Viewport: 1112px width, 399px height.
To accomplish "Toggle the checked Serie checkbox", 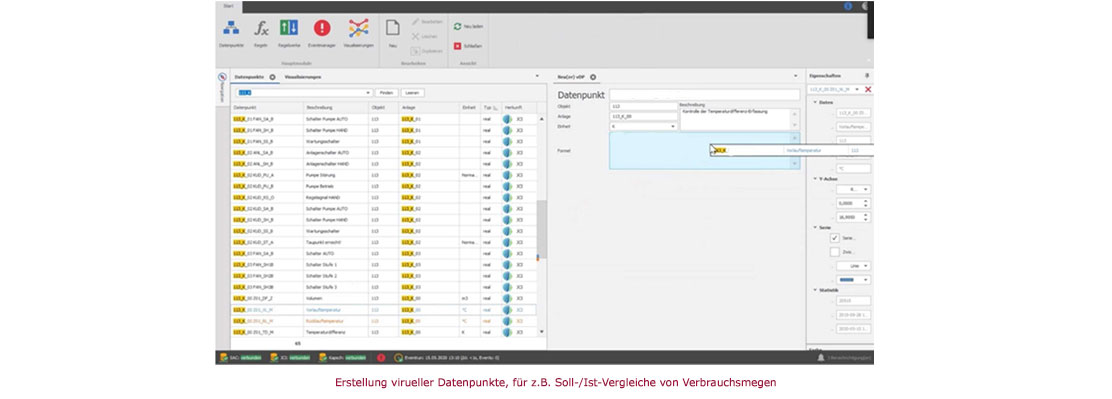I will click(835, 238).
